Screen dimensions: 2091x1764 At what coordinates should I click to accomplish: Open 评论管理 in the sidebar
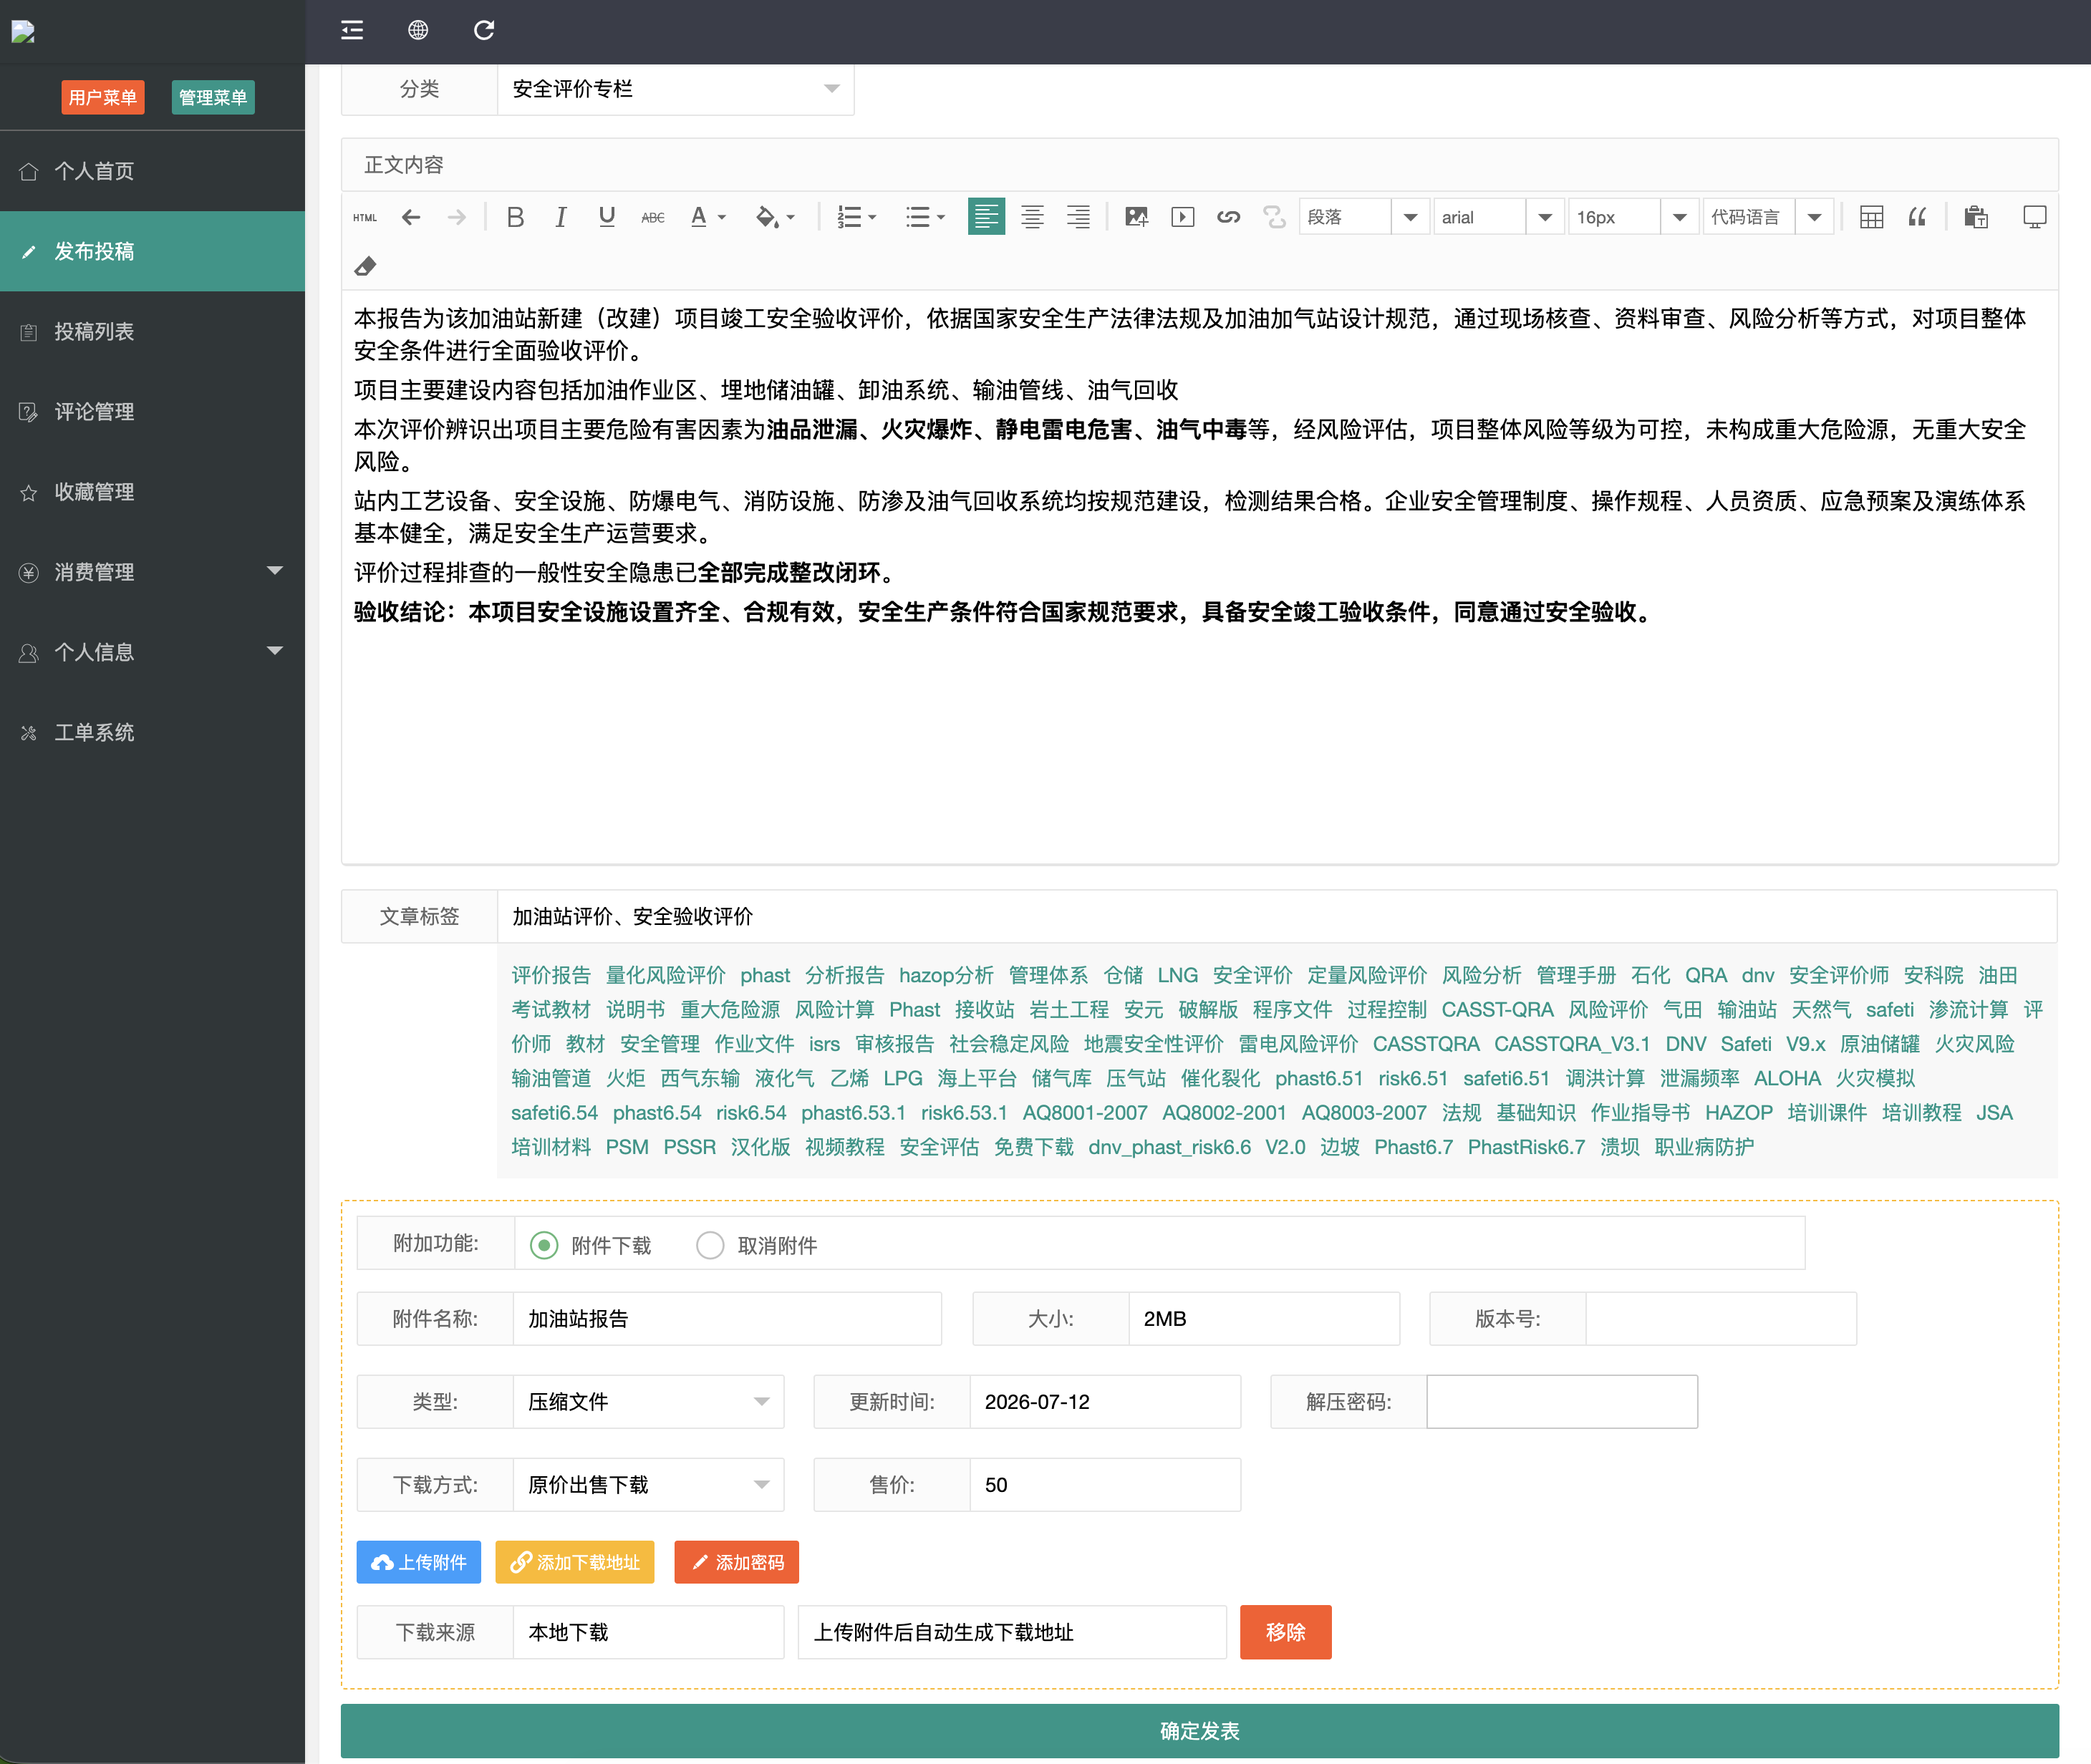152,411
